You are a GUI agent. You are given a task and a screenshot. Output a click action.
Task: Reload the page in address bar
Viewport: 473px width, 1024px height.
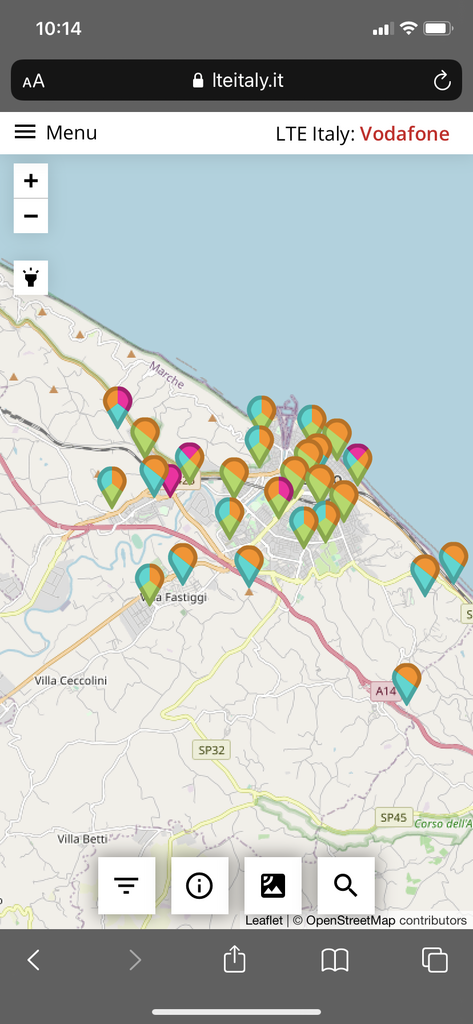442,81
